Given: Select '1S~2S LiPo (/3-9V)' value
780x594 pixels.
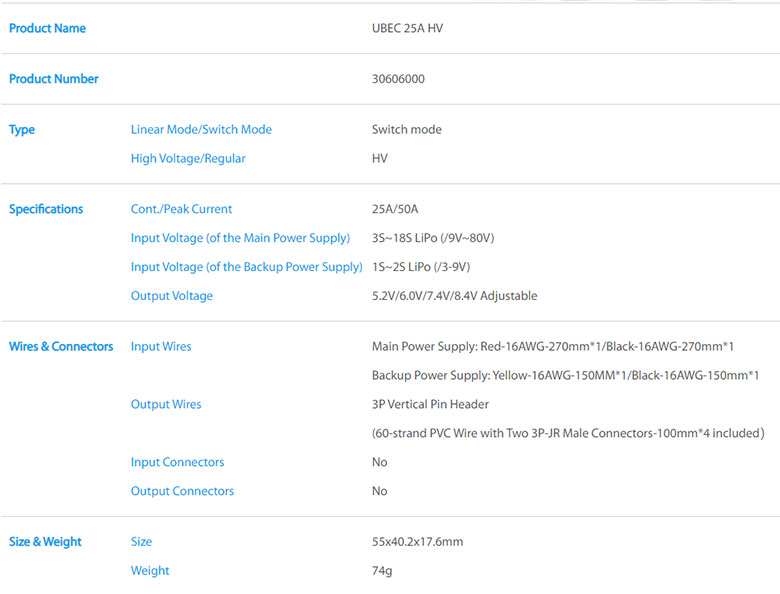Looking at the screenshot, I should 421,267.
